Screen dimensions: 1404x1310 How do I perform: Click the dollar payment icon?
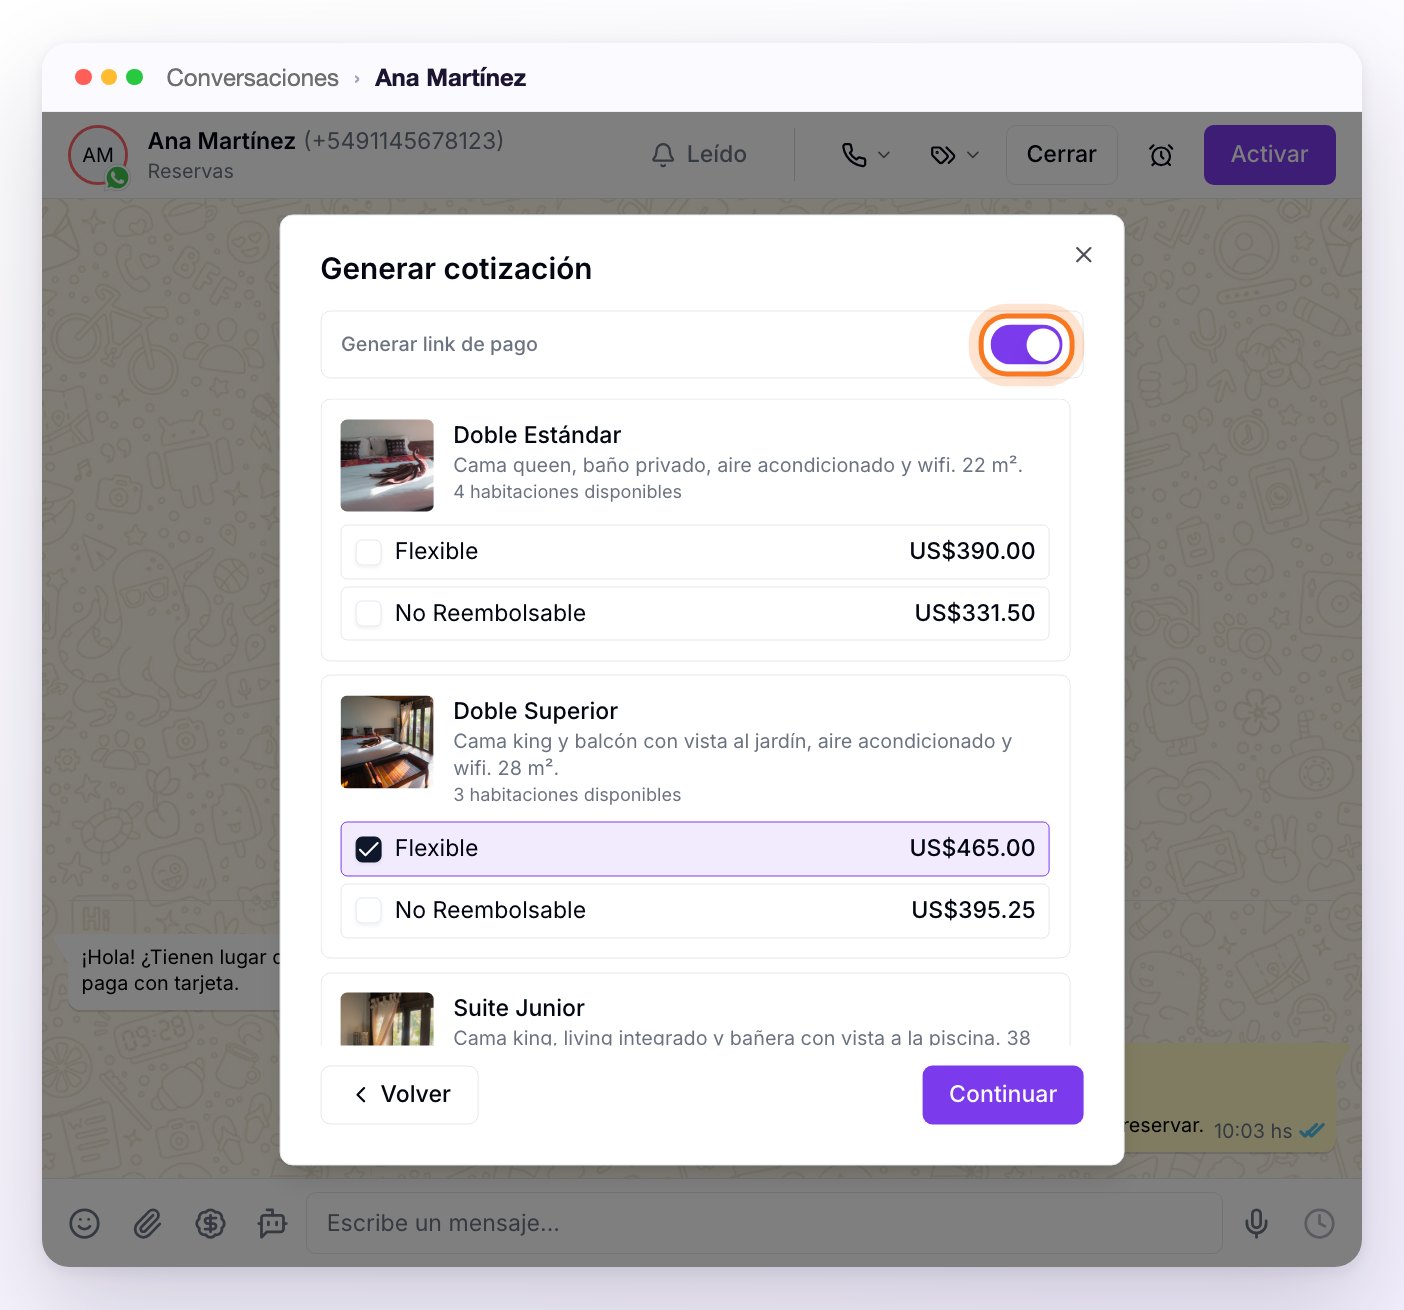210,1223
